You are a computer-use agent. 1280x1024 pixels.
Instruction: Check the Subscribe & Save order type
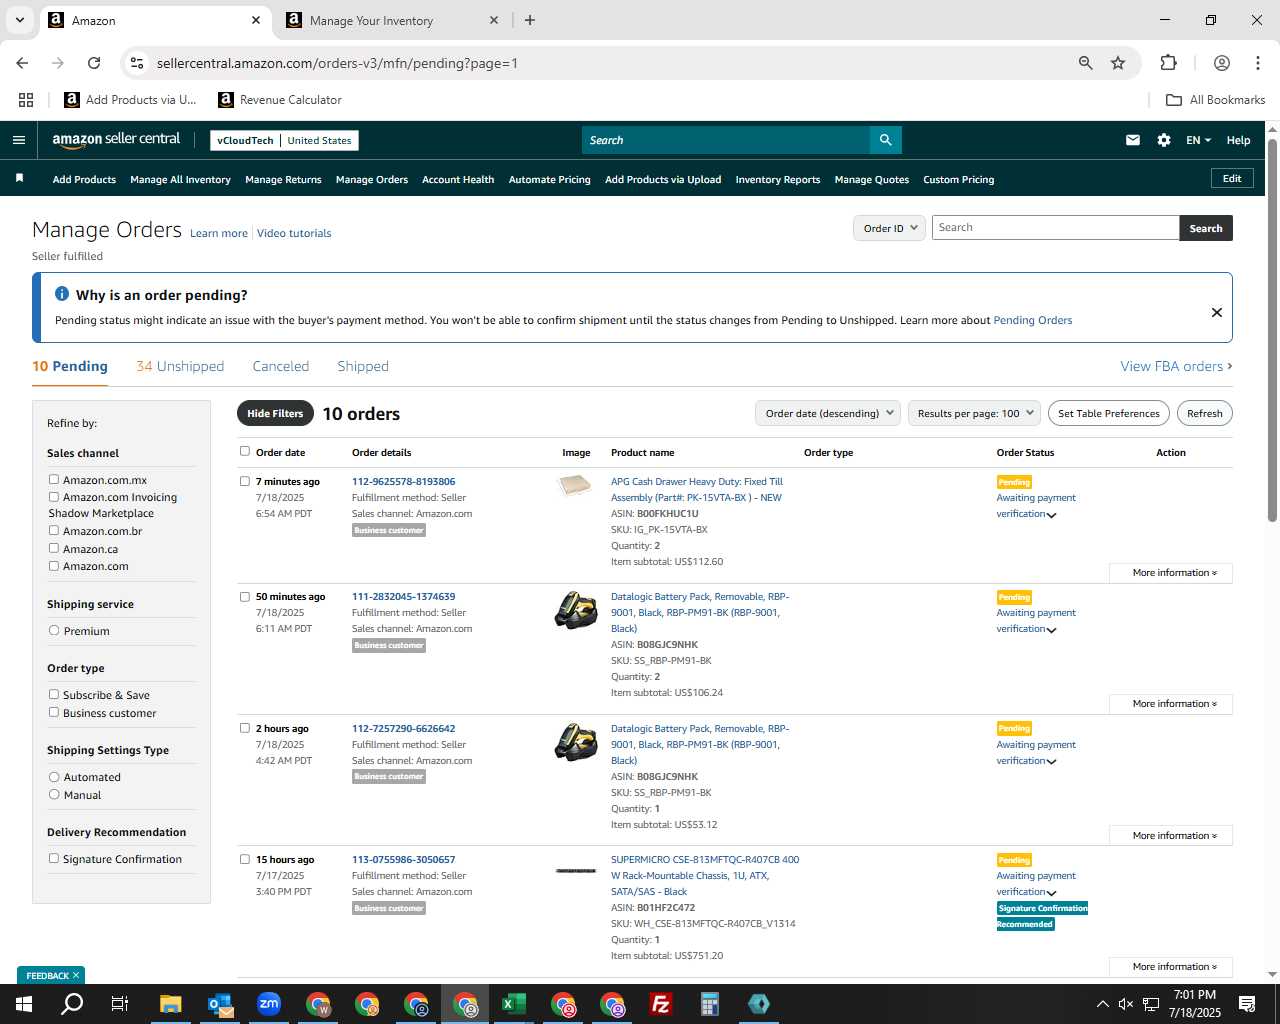click(54, 695)
